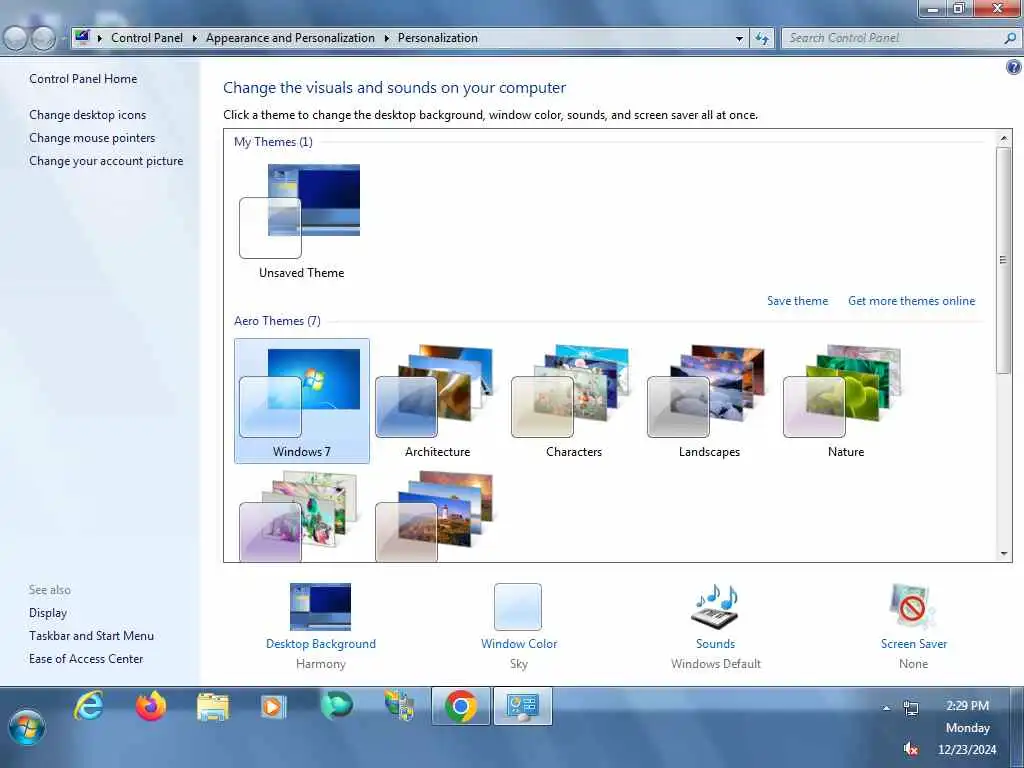Open the green round app in taskbar
The image size is (1024, 768).
[336, 706]
